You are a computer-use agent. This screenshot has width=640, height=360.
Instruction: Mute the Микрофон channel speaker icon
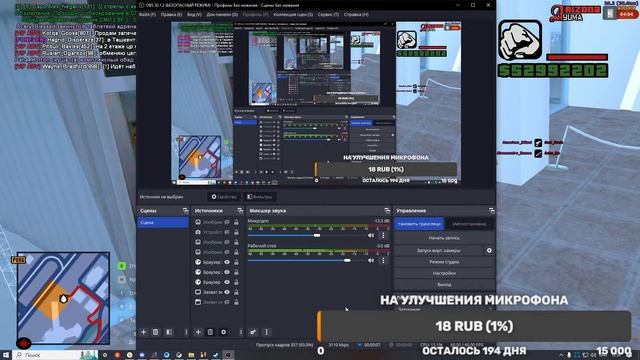tap(371, 235)
